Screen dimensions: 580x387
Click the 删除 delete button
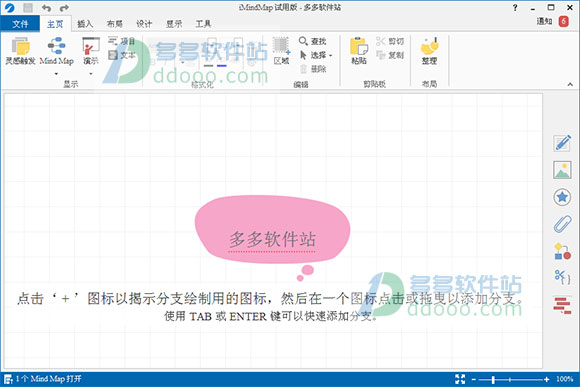tap(313, 69)
